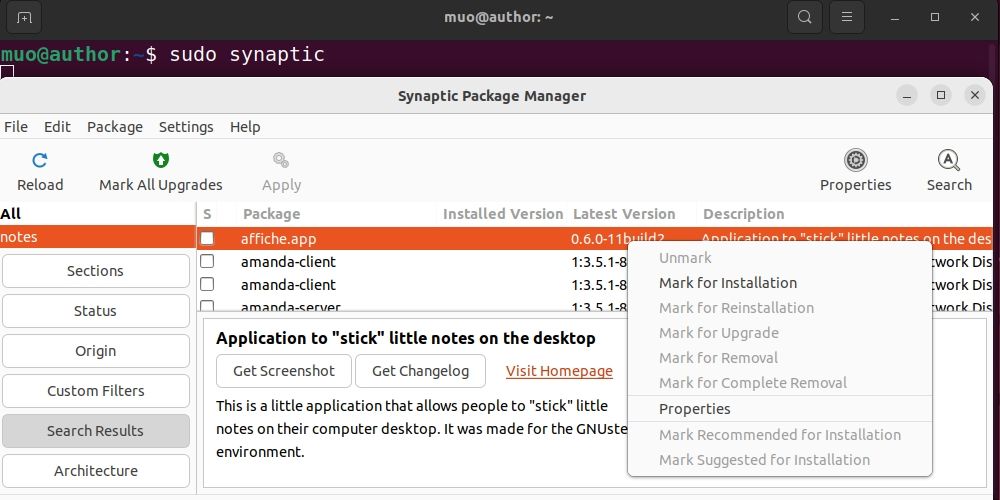Click the Search magnifier icon in the toolbar

click(949, 160)
